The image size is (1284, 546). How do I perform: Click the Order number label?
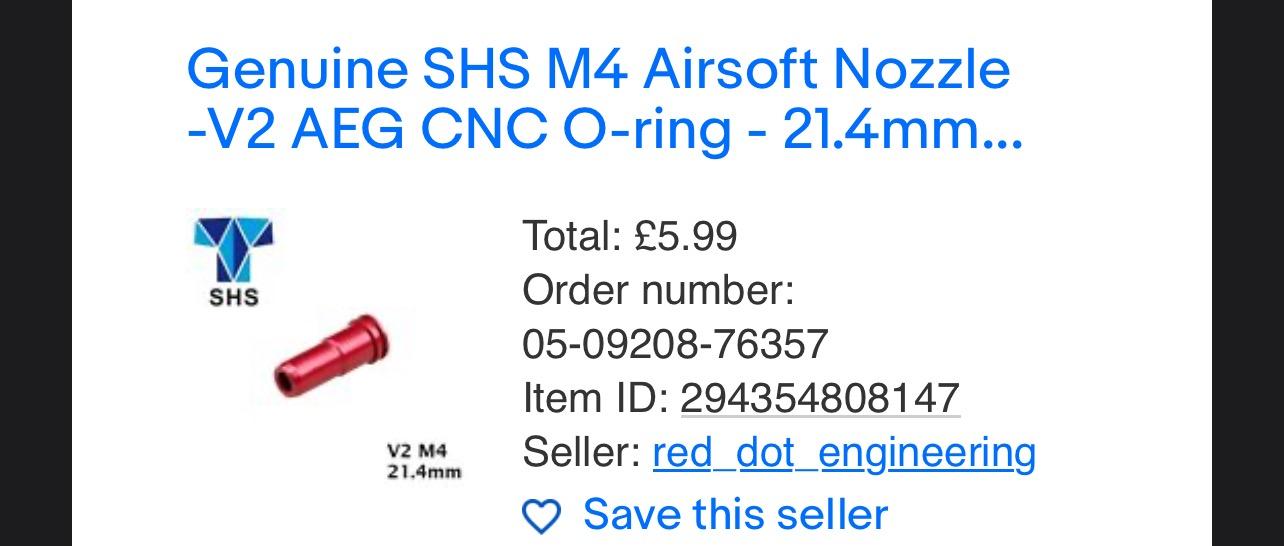[658, 291]
